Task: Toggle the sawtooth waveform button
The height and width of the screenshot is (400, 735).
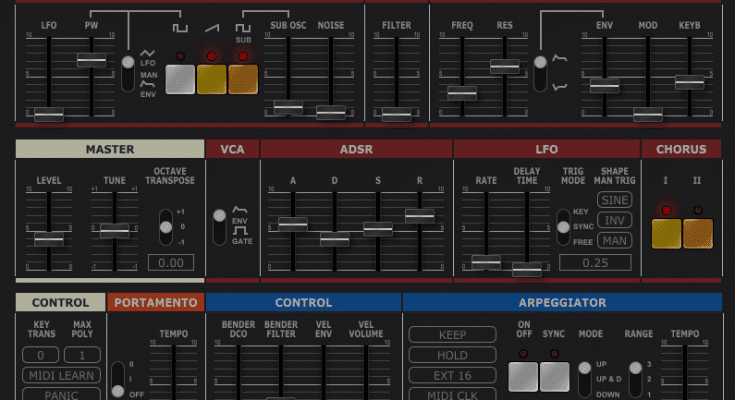Action: pos(211,79)
